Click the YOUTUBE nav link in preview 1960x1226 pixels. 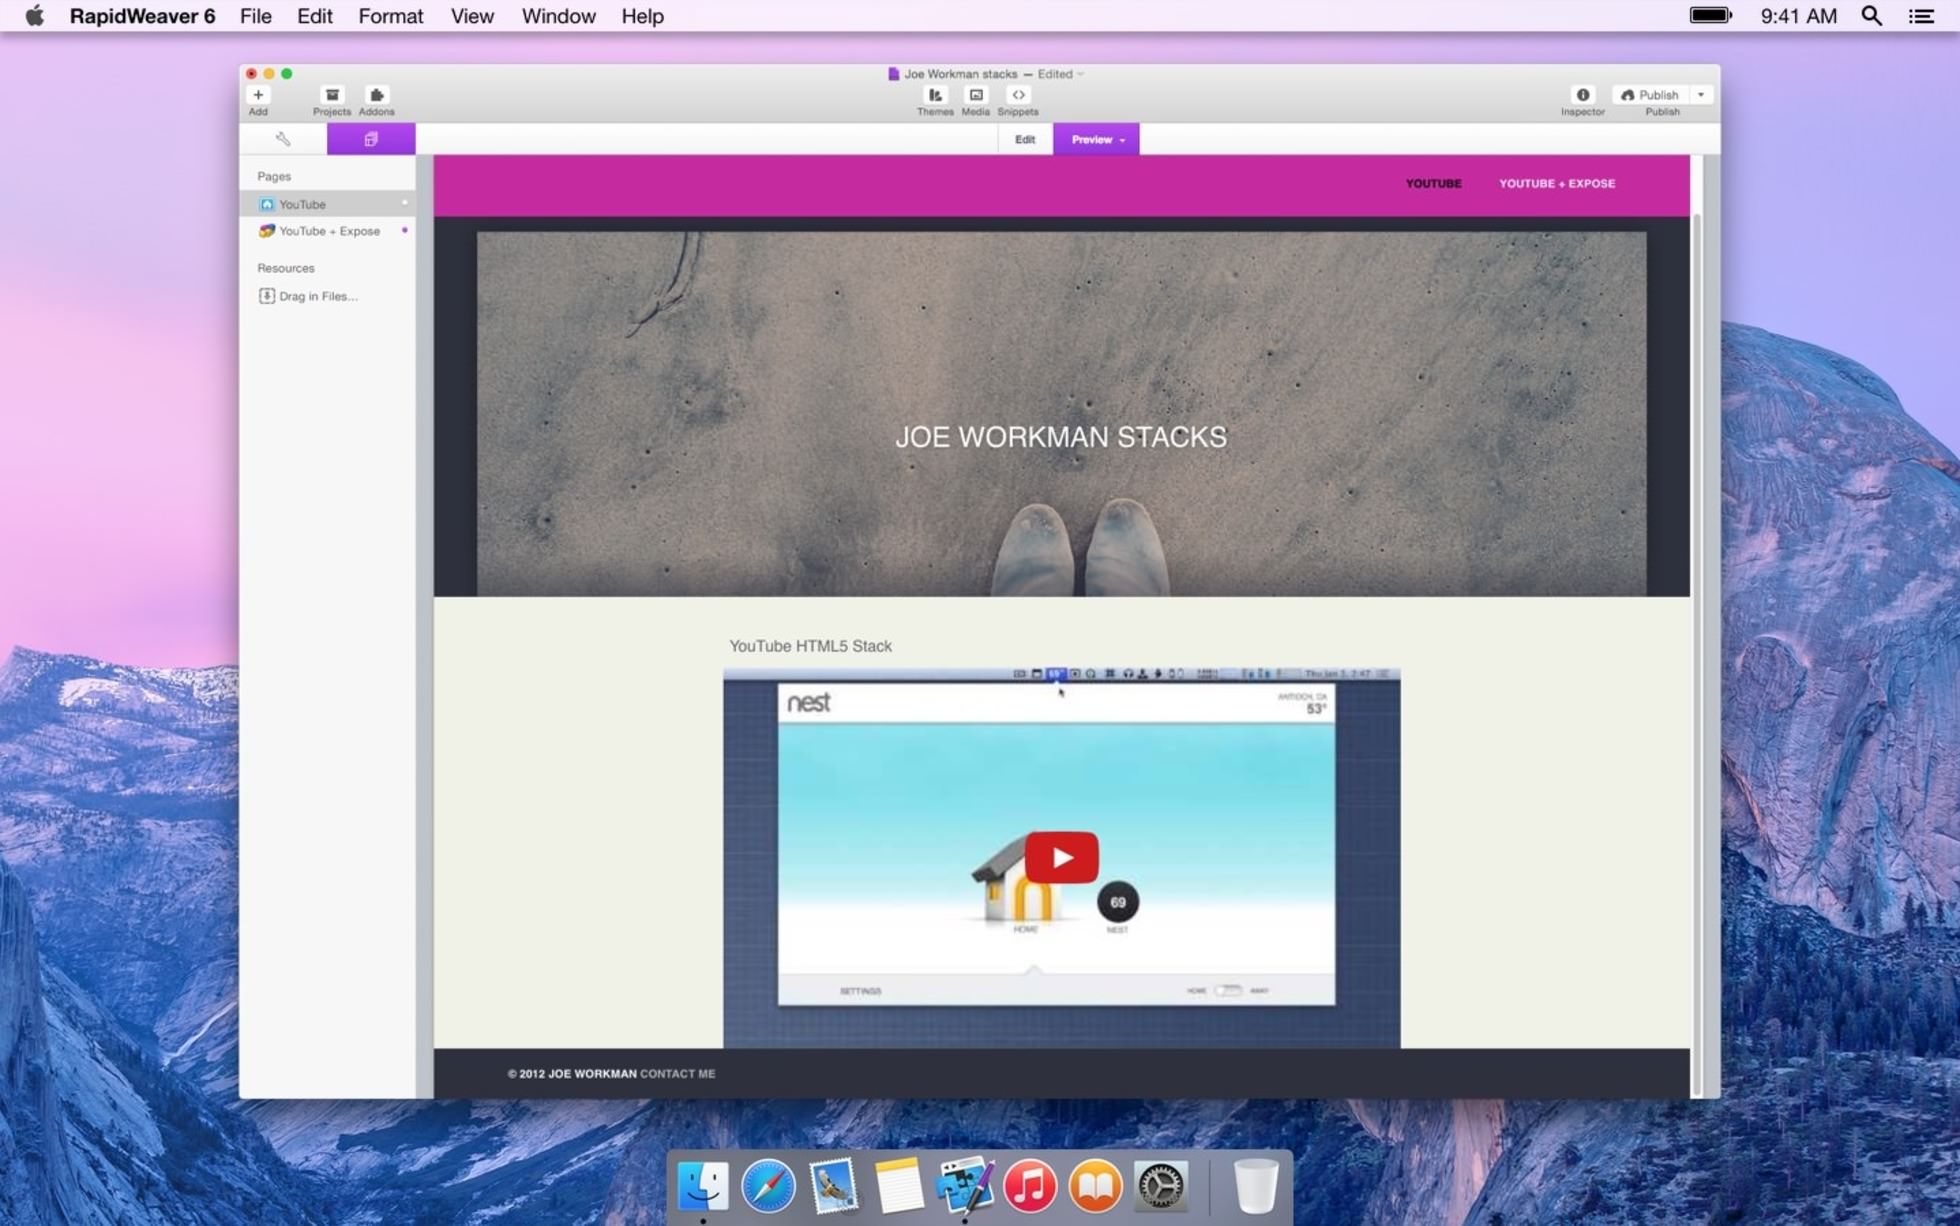coord(1433,184)
